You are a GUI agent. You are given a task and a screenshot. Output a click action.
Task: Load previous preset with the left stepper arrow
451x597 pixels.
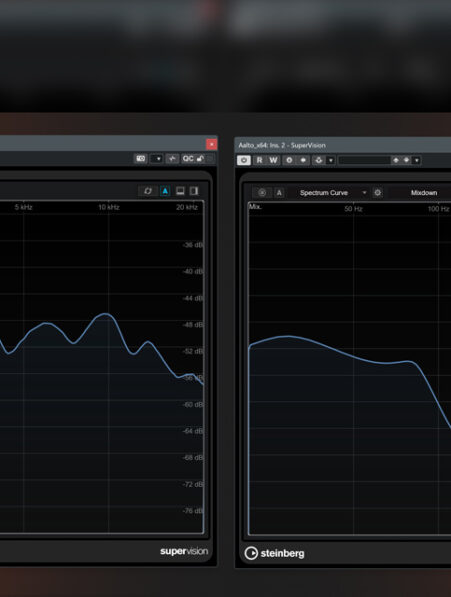tap(396, 160)
